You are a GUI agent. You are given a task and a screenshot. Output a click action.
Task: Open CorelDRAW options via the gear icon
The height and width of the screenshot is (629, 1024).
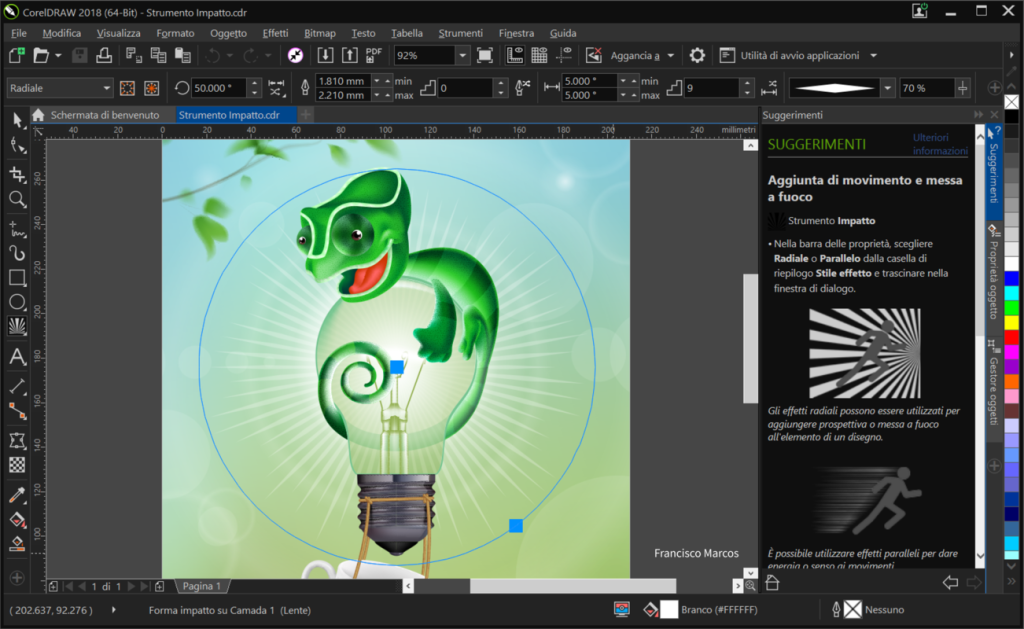pyautogui.click(x=696, y=55)
